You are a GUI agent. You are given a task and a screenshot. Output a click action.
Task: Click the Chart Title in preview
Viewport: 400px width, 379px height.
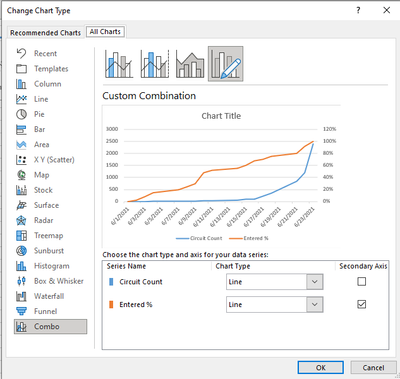(221, 116)
